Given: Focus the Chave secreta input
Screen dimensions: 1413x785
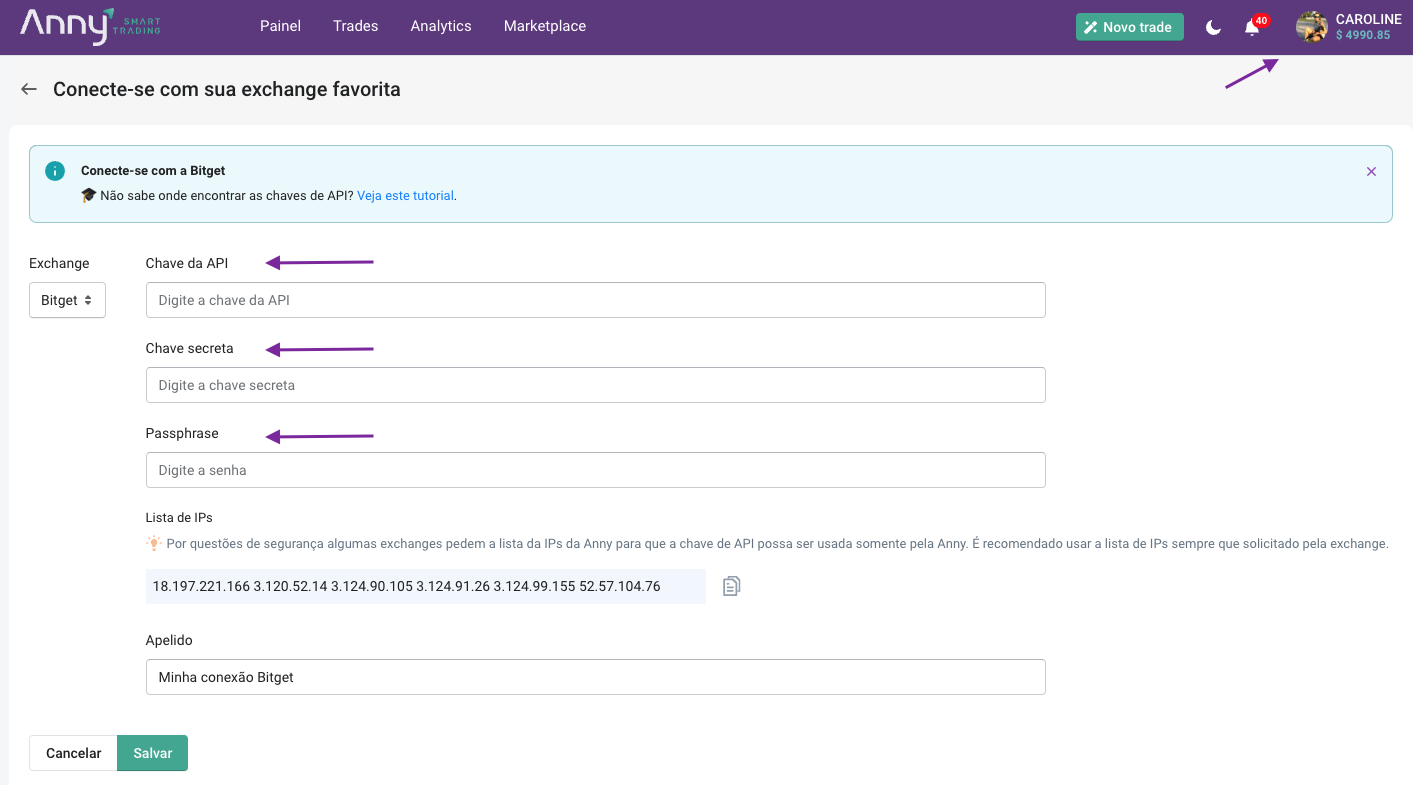Looking at the screenshot, I should pyautogui.click(x=596, y=385).
